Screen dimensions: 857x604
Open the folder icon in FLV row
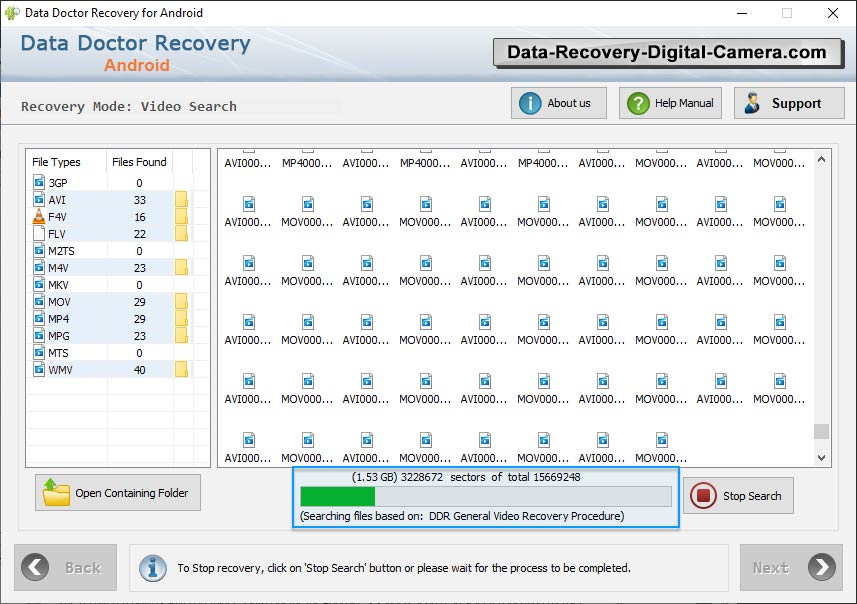pyautogui.click(x=181, y=233)
